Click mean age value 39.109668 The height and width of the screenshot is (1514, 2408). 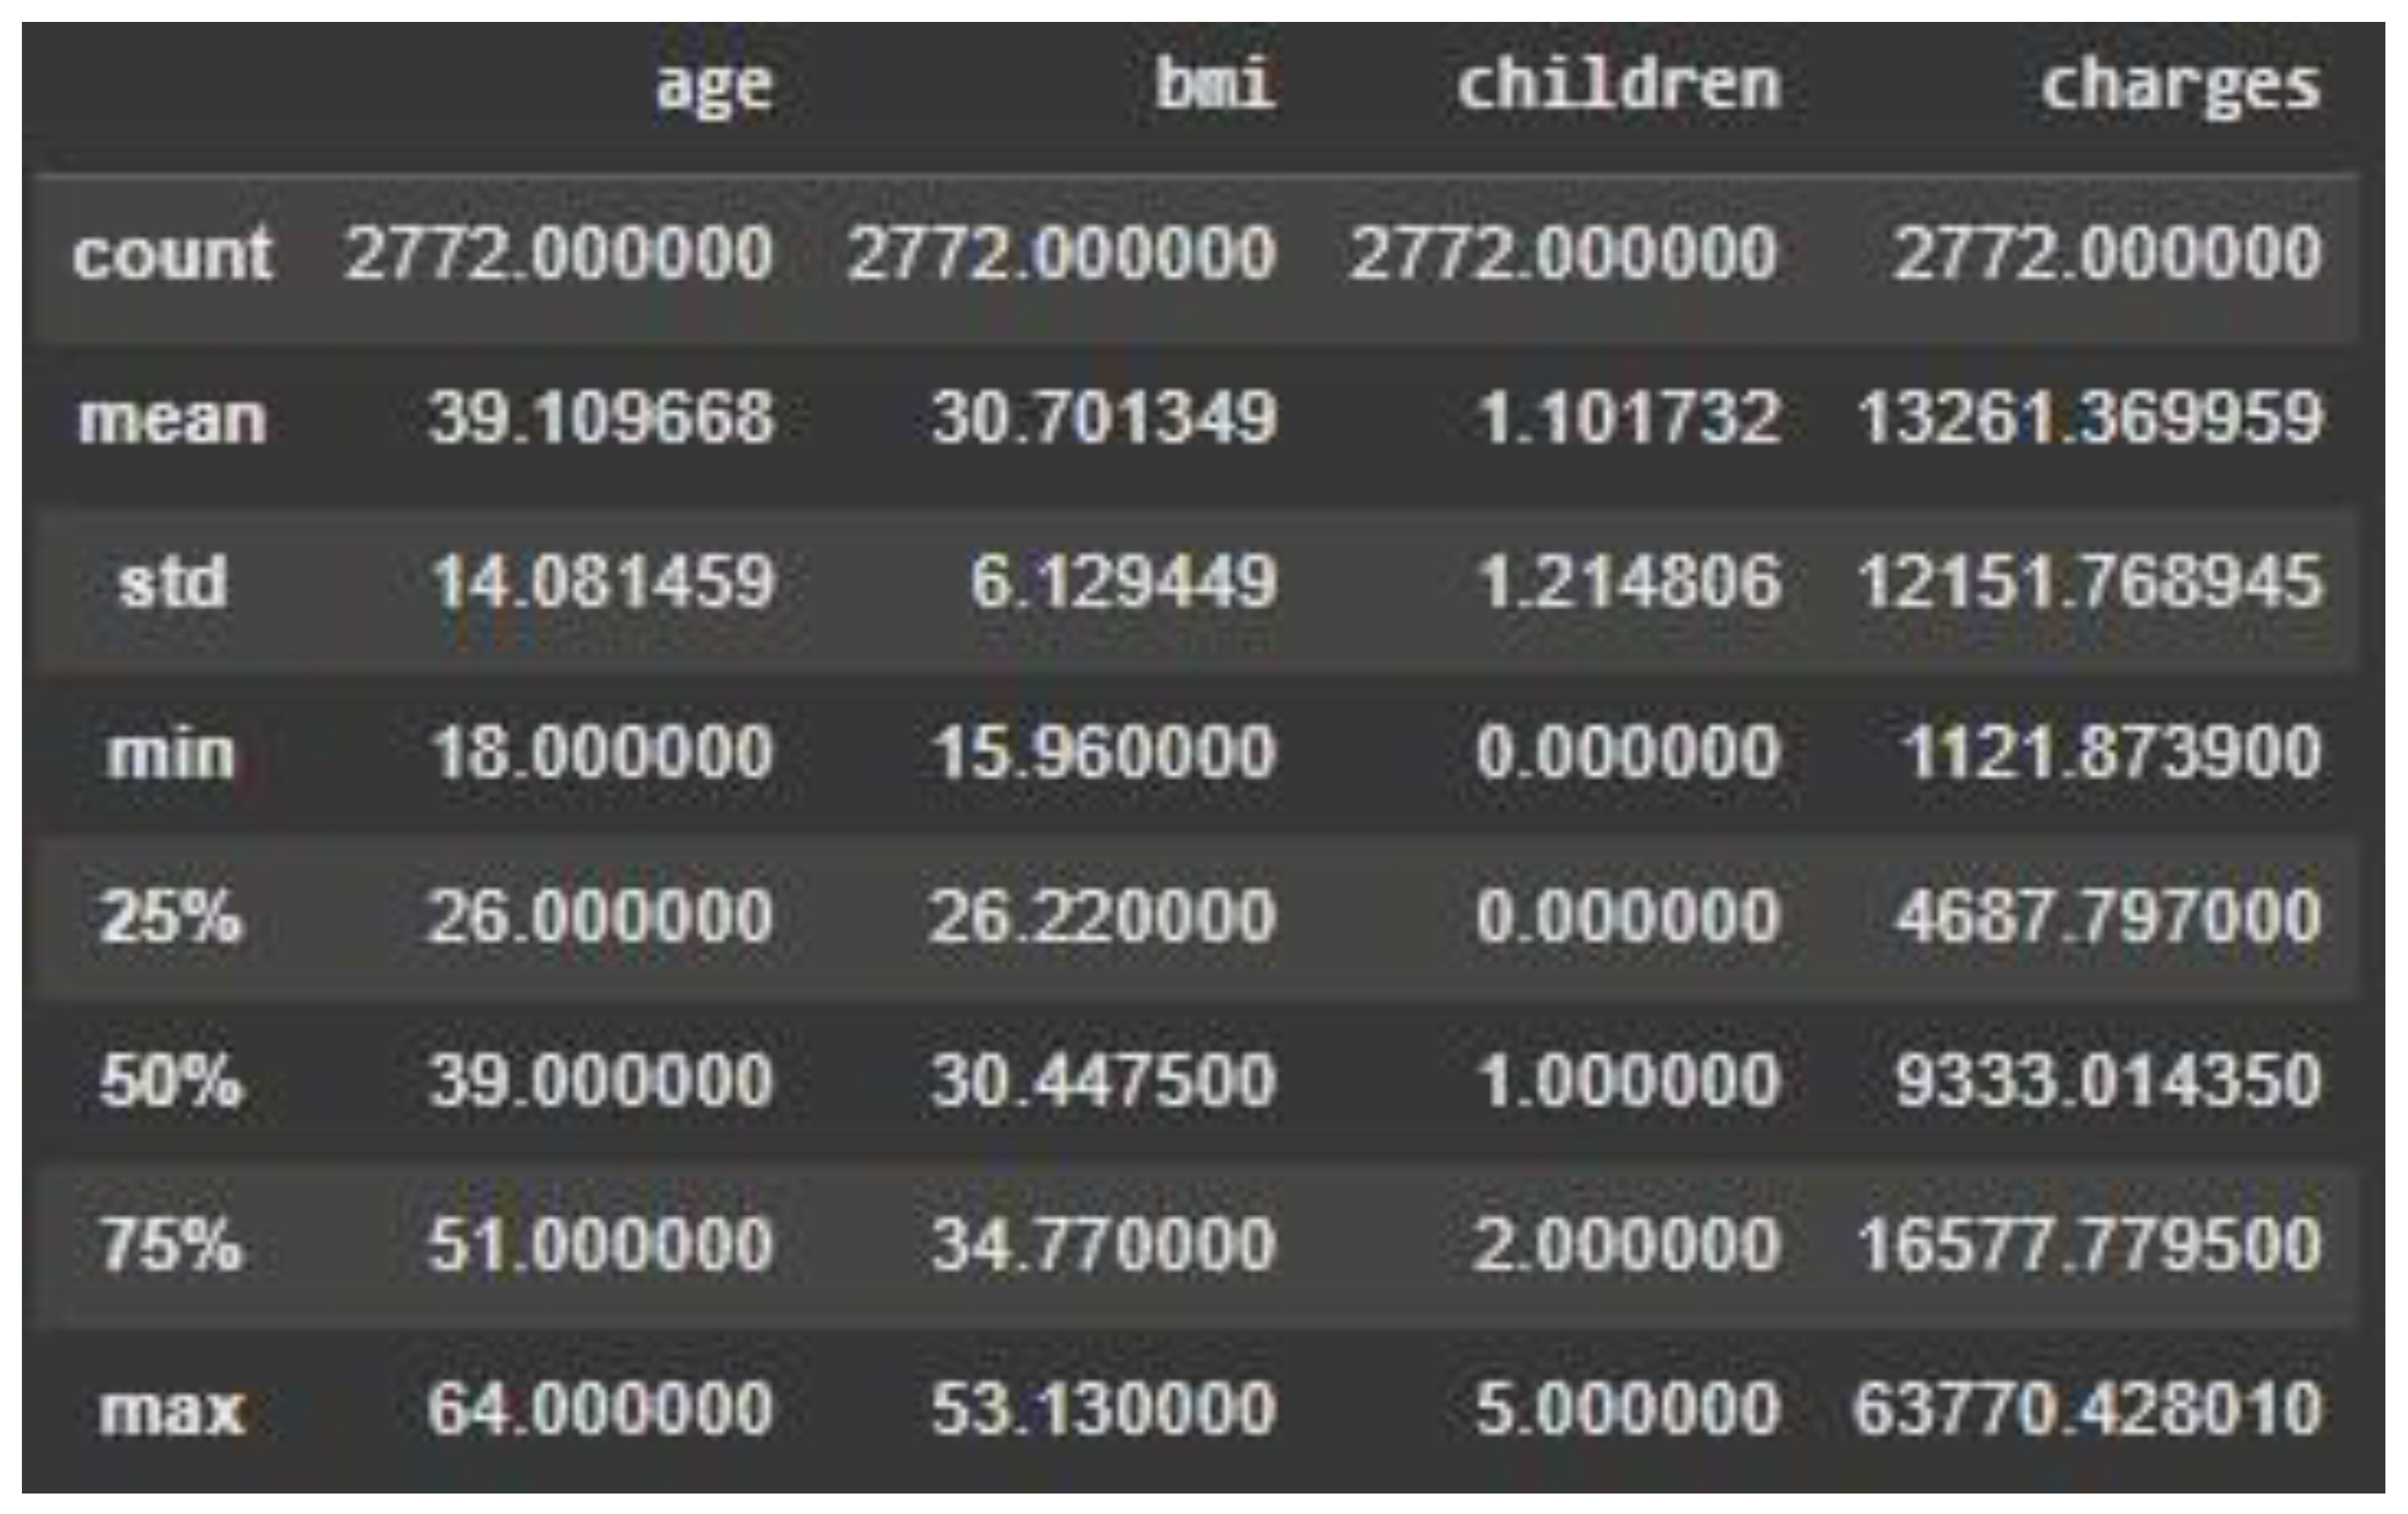coord(601,417)
